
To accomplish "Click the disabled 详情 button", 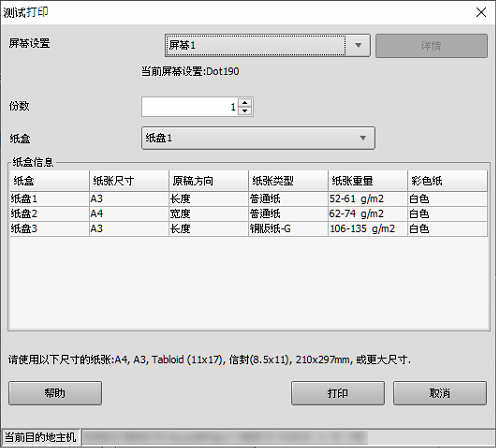I will tap(431, 46).
